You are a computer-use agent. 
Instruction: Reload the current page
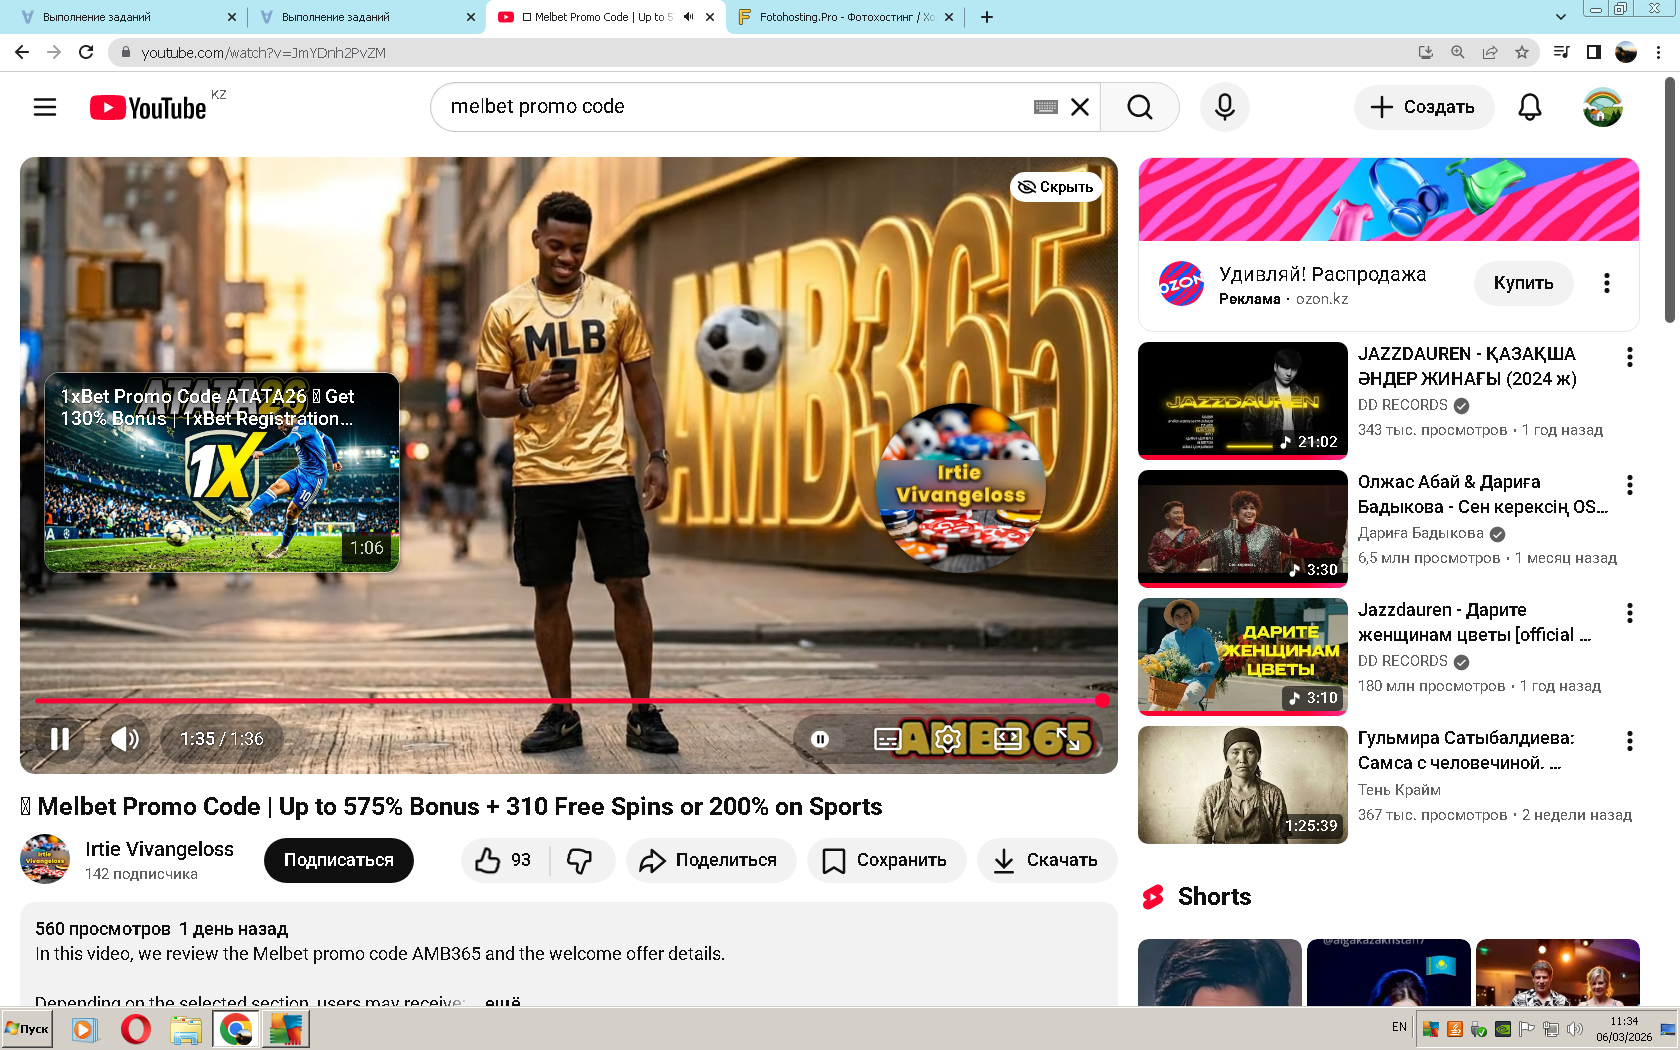[86, 52]
